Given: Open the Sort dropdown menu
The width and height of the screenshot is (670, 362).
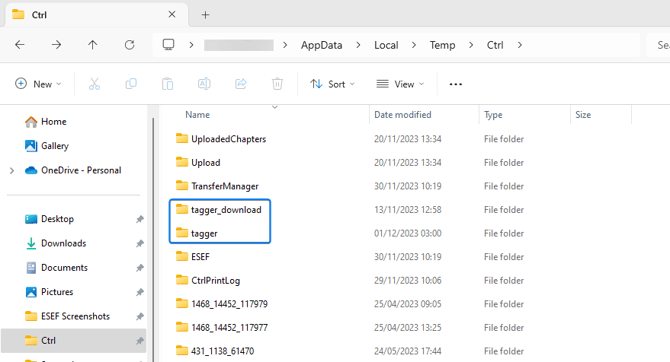Looking at the screenshot, I should pyautogui.click(x=332, y=84).
